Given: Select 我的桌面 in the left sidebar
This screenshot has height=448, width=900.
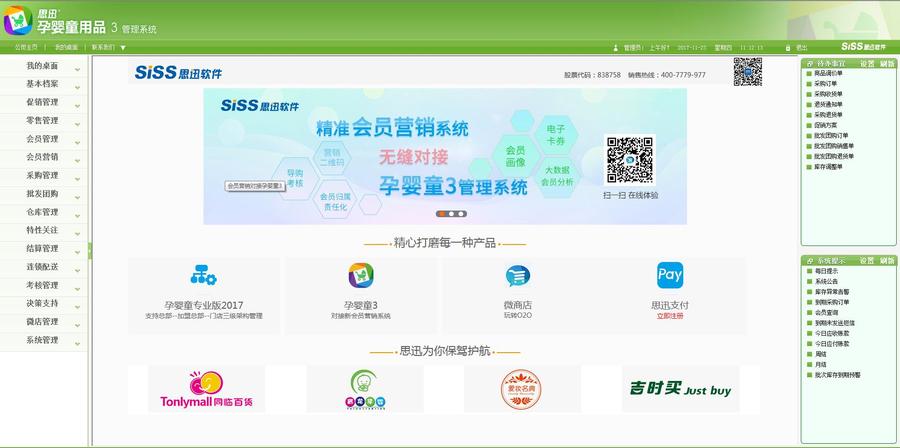Looking at the screenshot, I should click(43, 65).
